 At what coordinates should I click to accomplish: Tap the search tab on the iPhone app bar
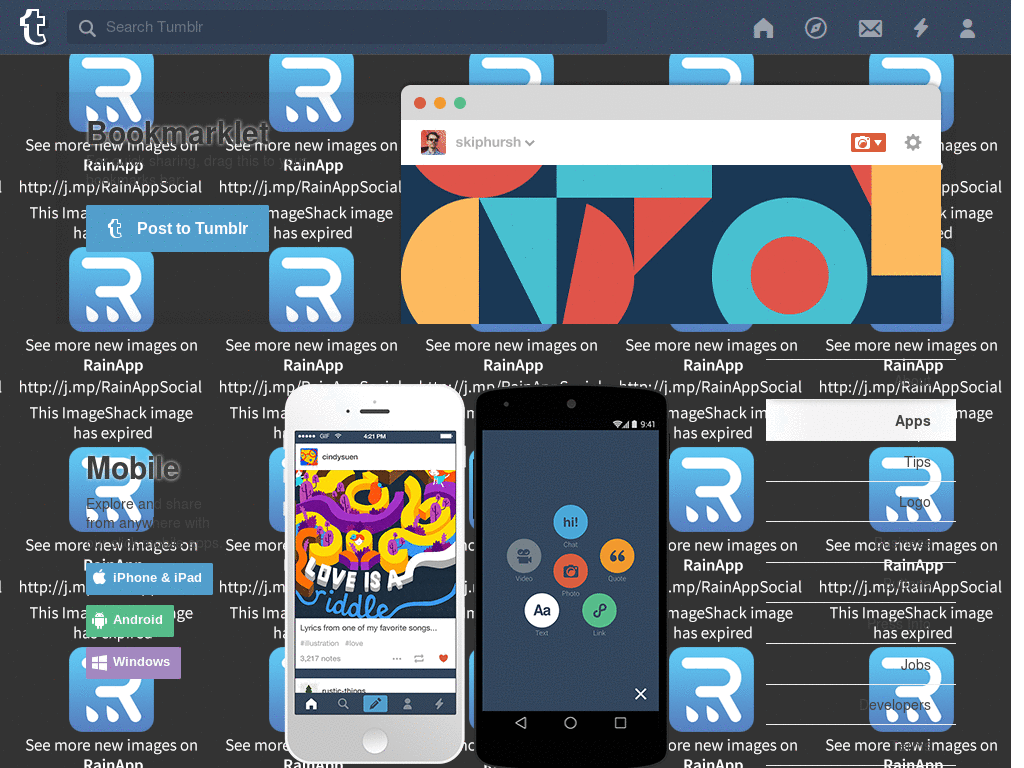[x=343, y=704]
